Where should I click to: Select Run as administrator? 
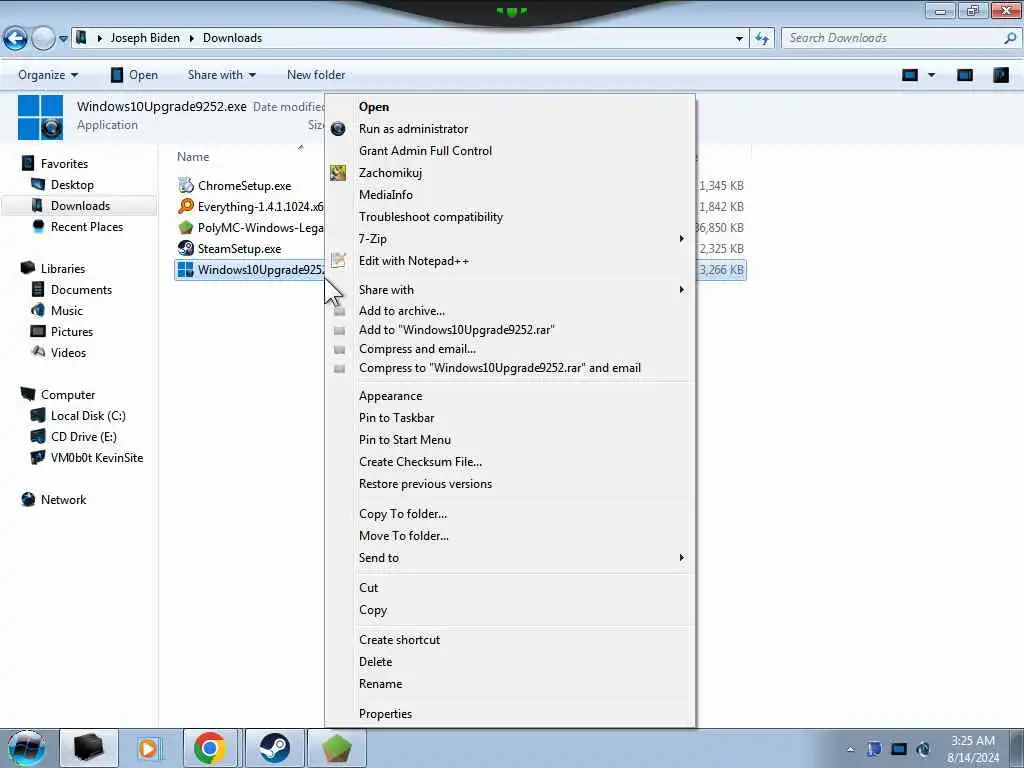[x=413, y=129]
